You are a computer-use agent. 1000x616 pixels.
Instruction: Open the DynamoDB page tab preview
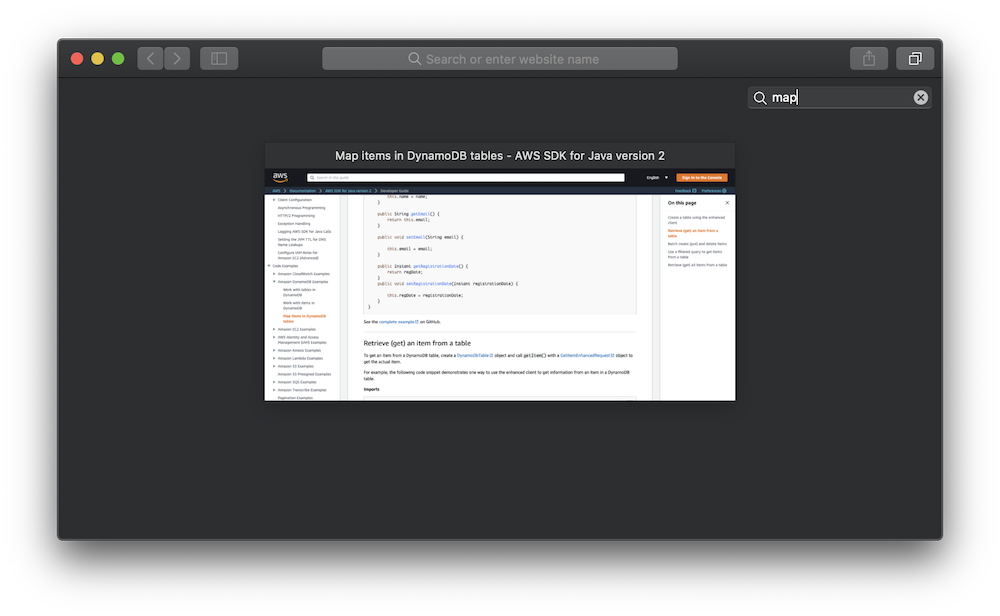point(500,284)
